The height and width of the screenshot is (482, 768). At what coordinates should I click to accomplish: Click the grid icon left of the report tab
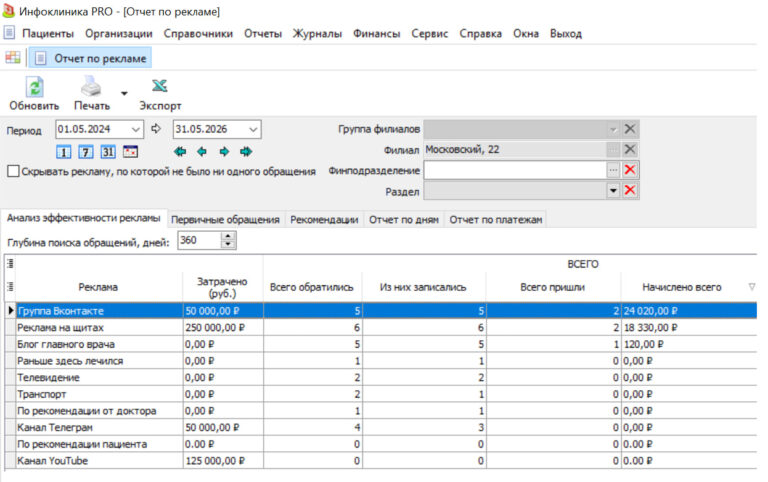[13, 58]
